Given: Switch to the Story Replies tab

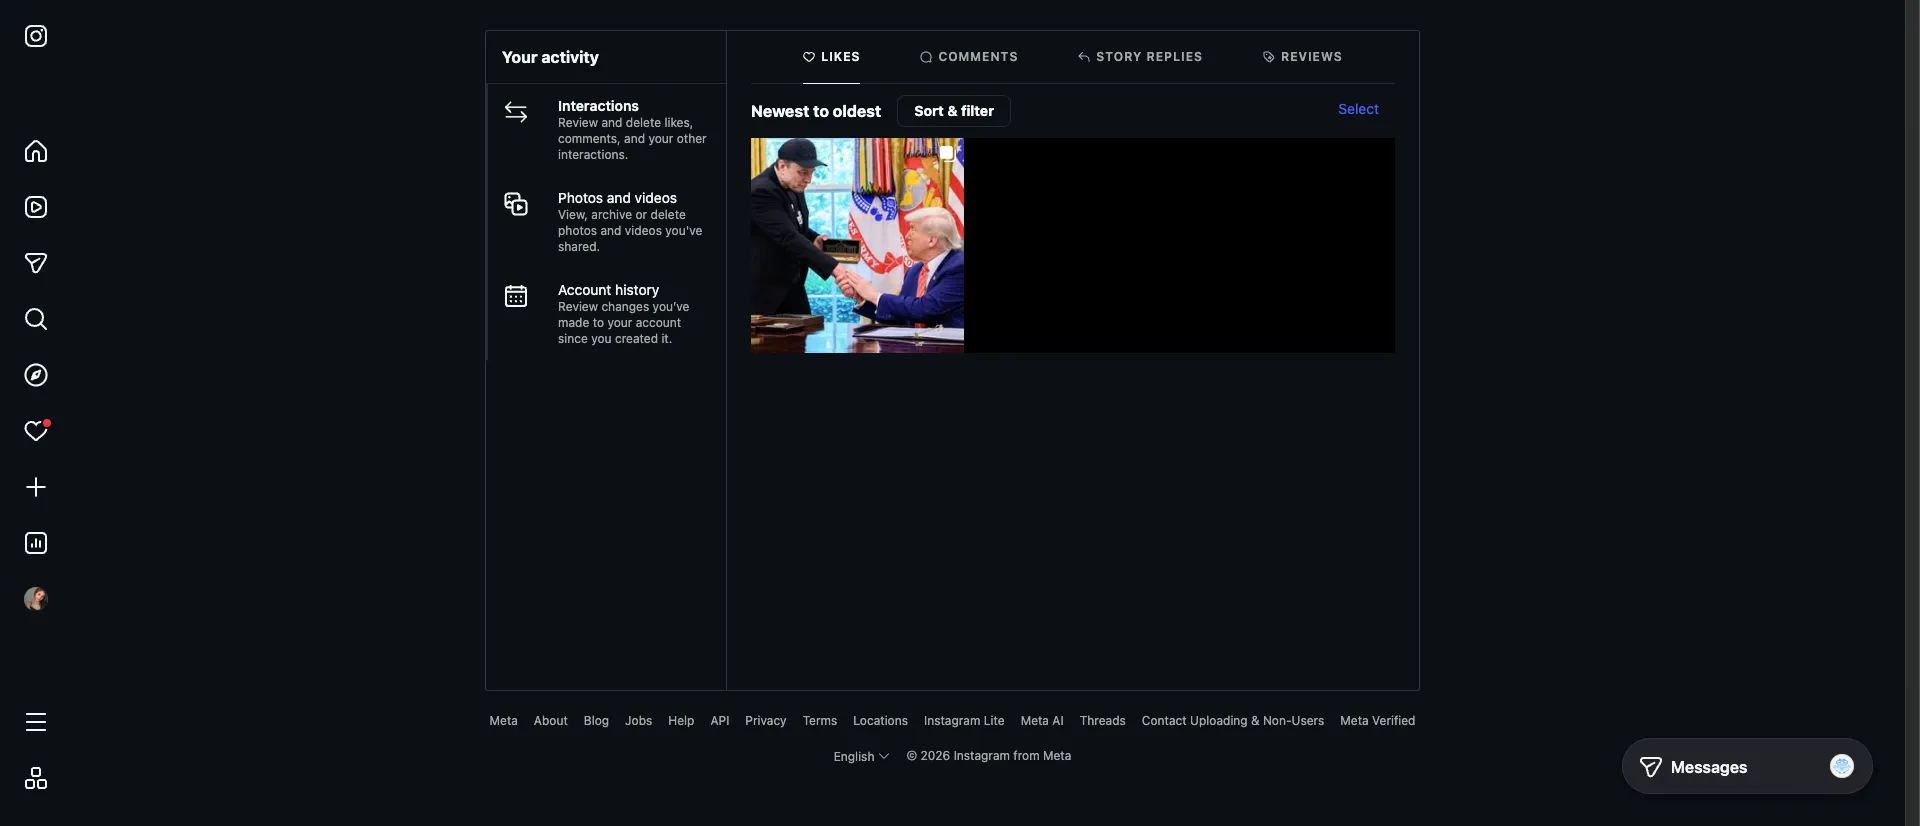Looking at the screenshot, I should (x=1139, y=57).
